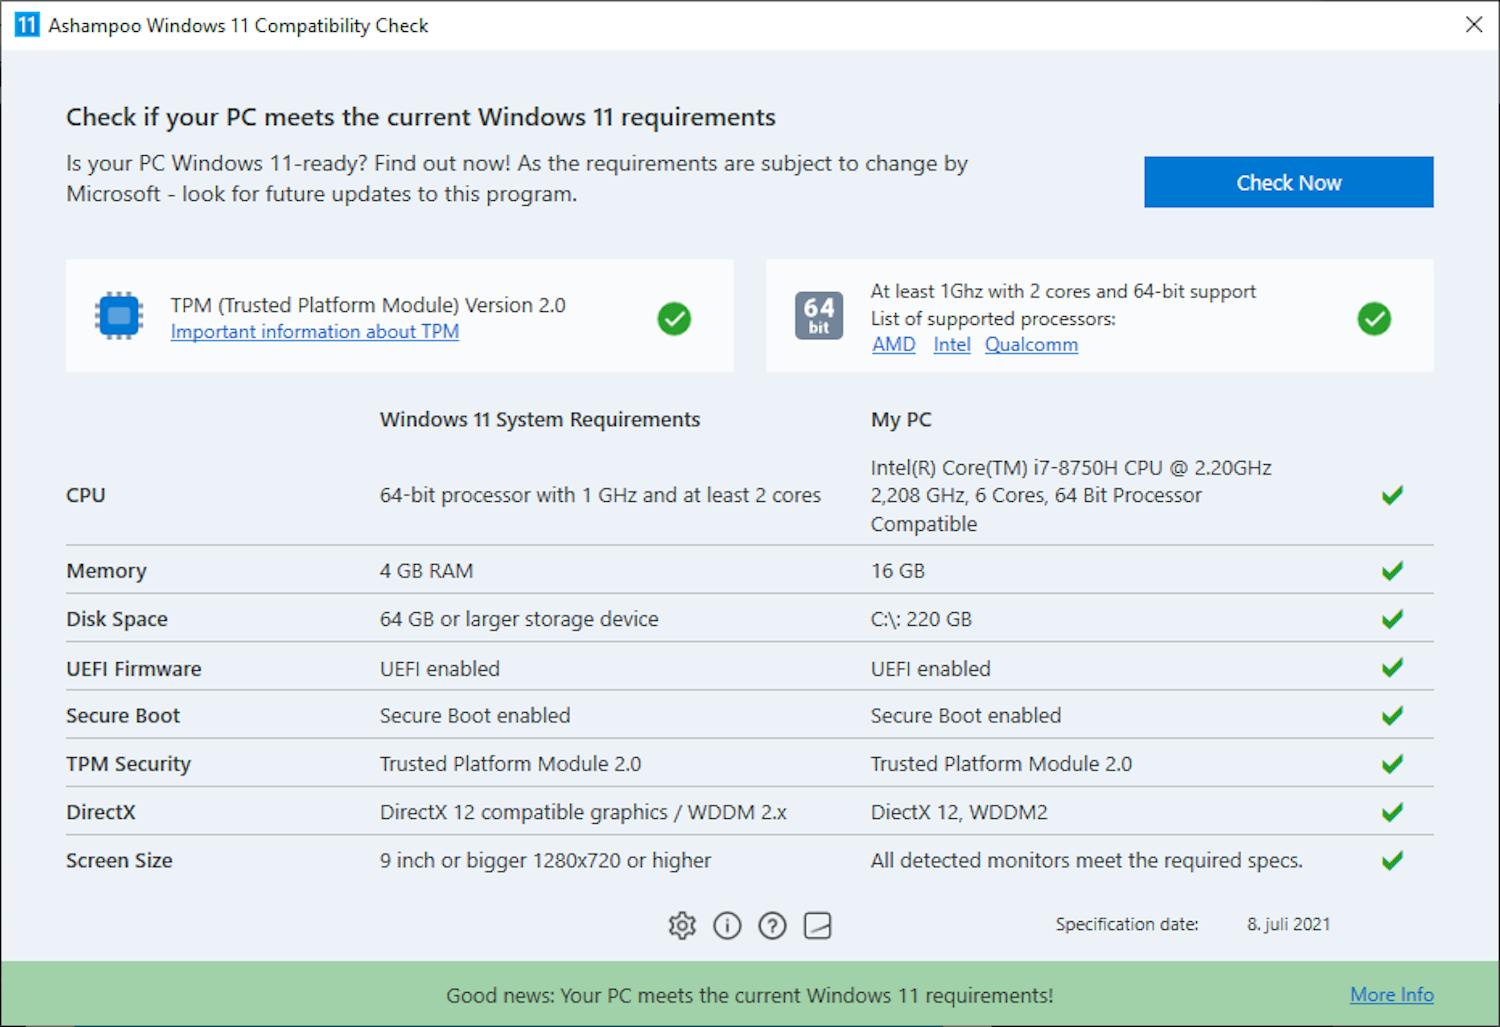Click the checkmark on the Screen Size row

click(x=1391, y=860)
